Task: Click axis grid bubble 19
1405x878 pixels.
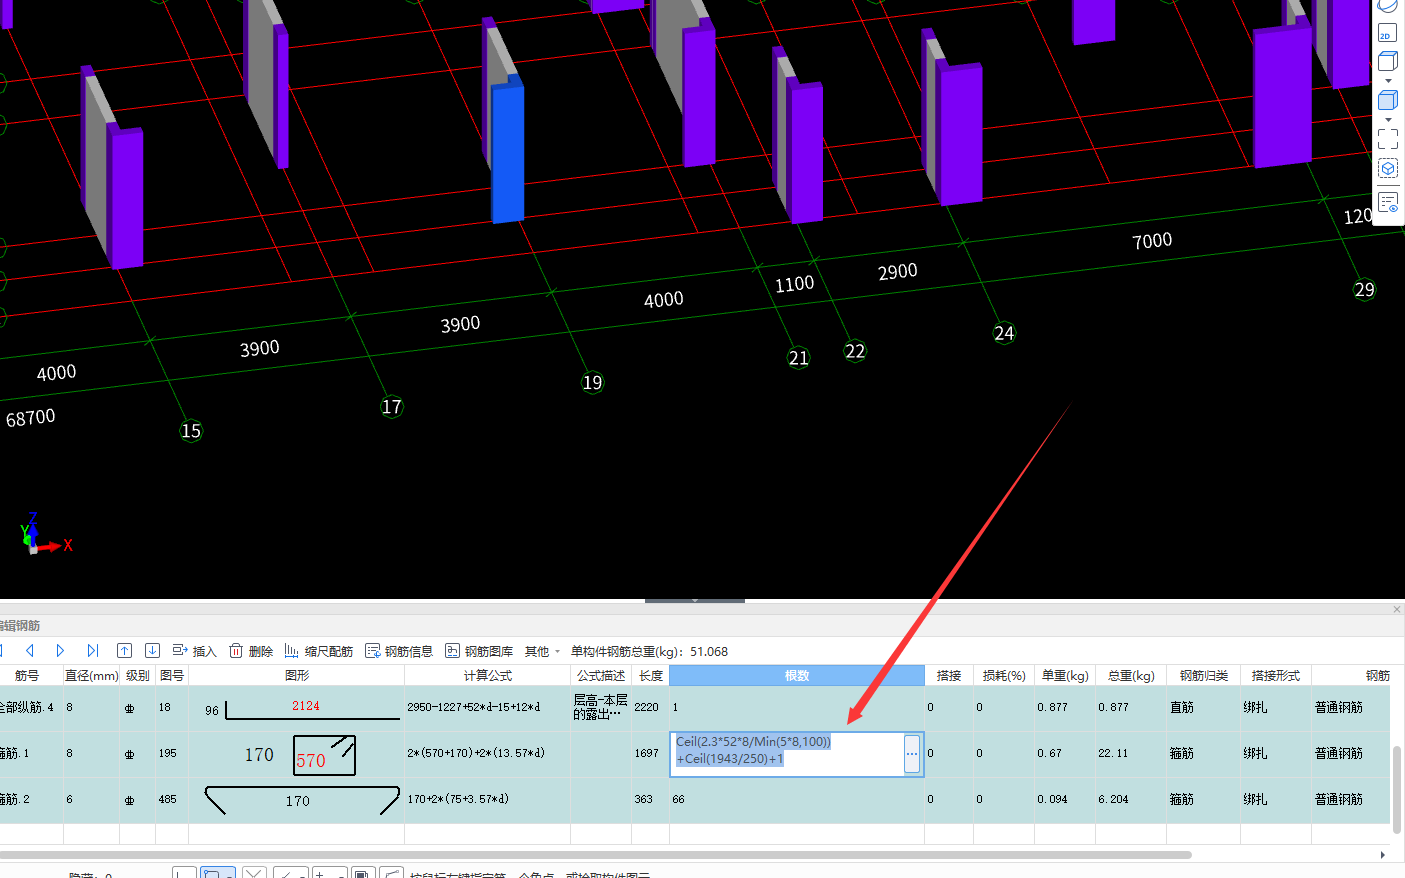Action: tap(592, 382)
